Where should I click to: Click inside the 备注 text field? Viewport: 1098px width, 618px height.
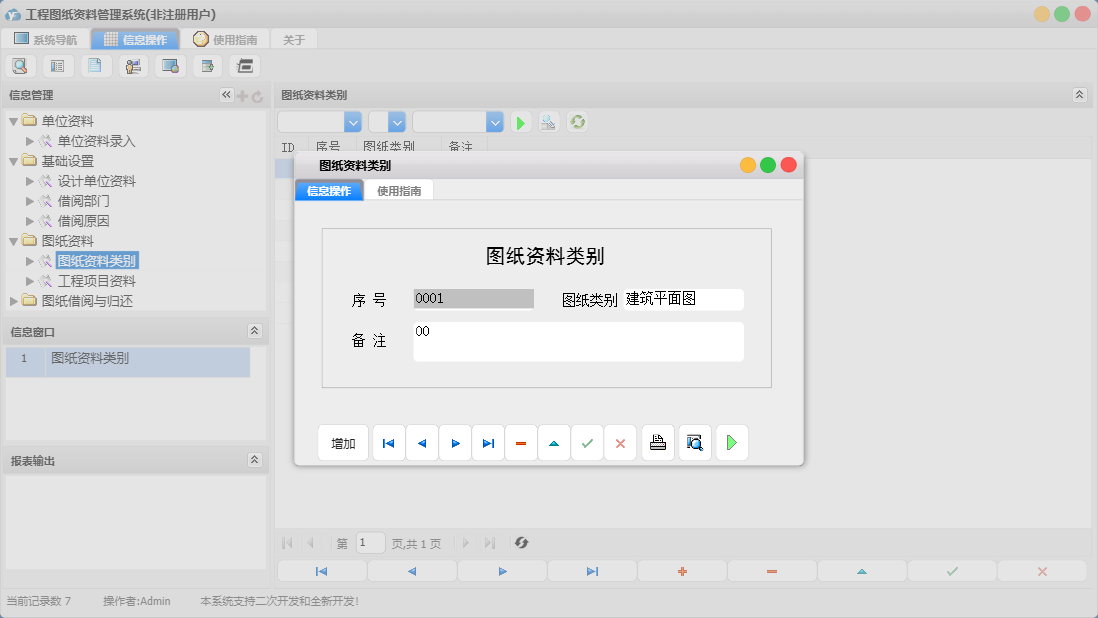click(578, 341)
